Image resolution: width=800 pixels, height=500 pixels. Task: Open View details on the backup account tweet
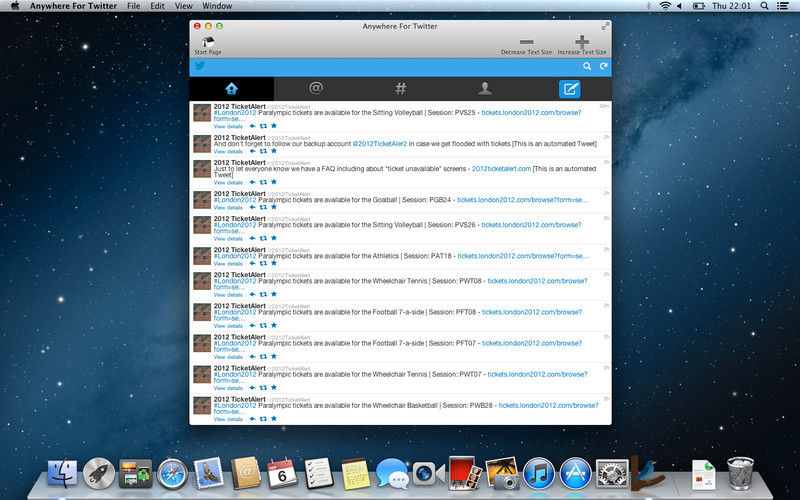(228, 152)
